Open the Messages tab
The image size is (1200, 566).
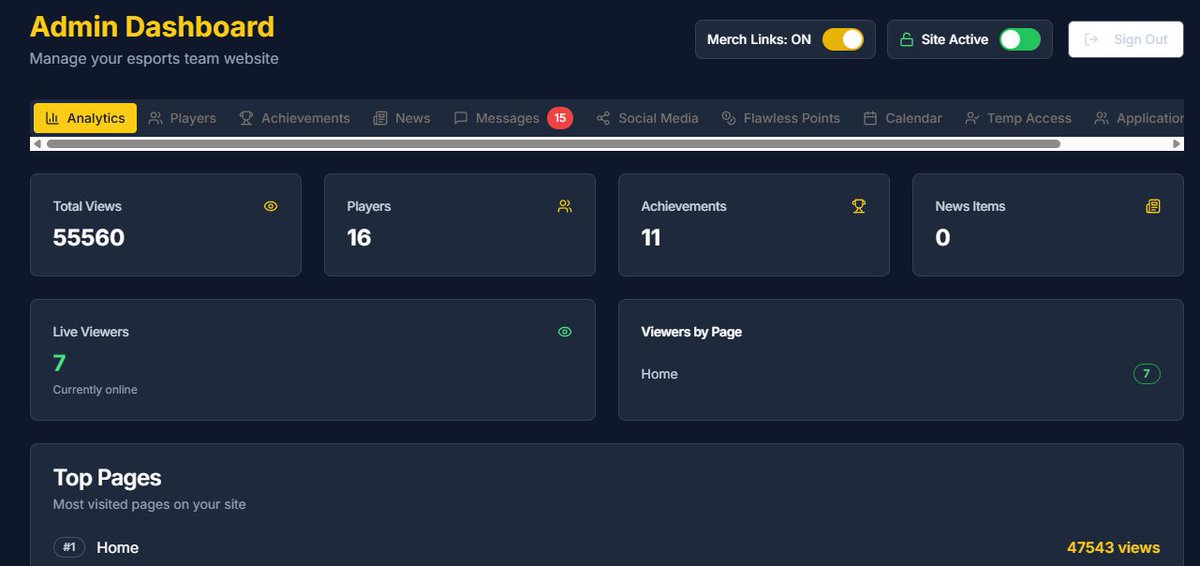point(512,118)
